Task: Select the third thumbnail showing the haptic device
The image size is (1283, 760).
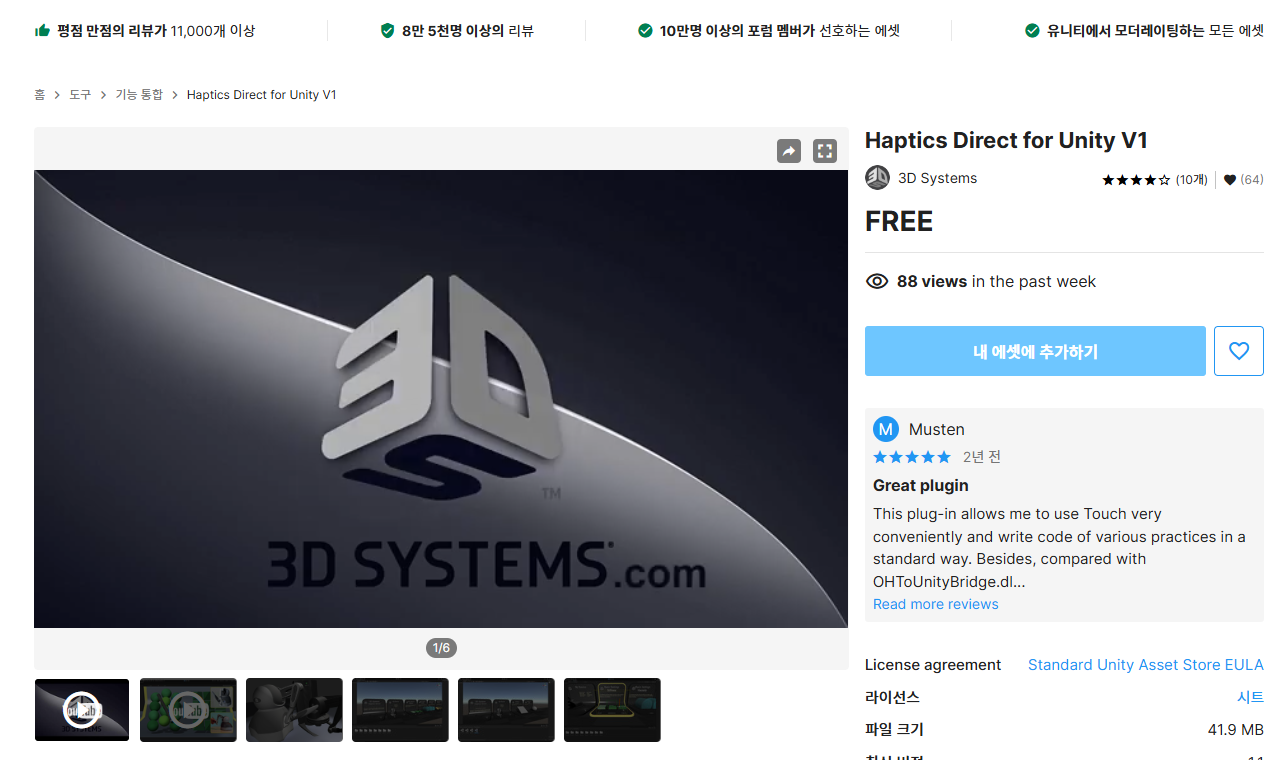Action: click(294, 710)
